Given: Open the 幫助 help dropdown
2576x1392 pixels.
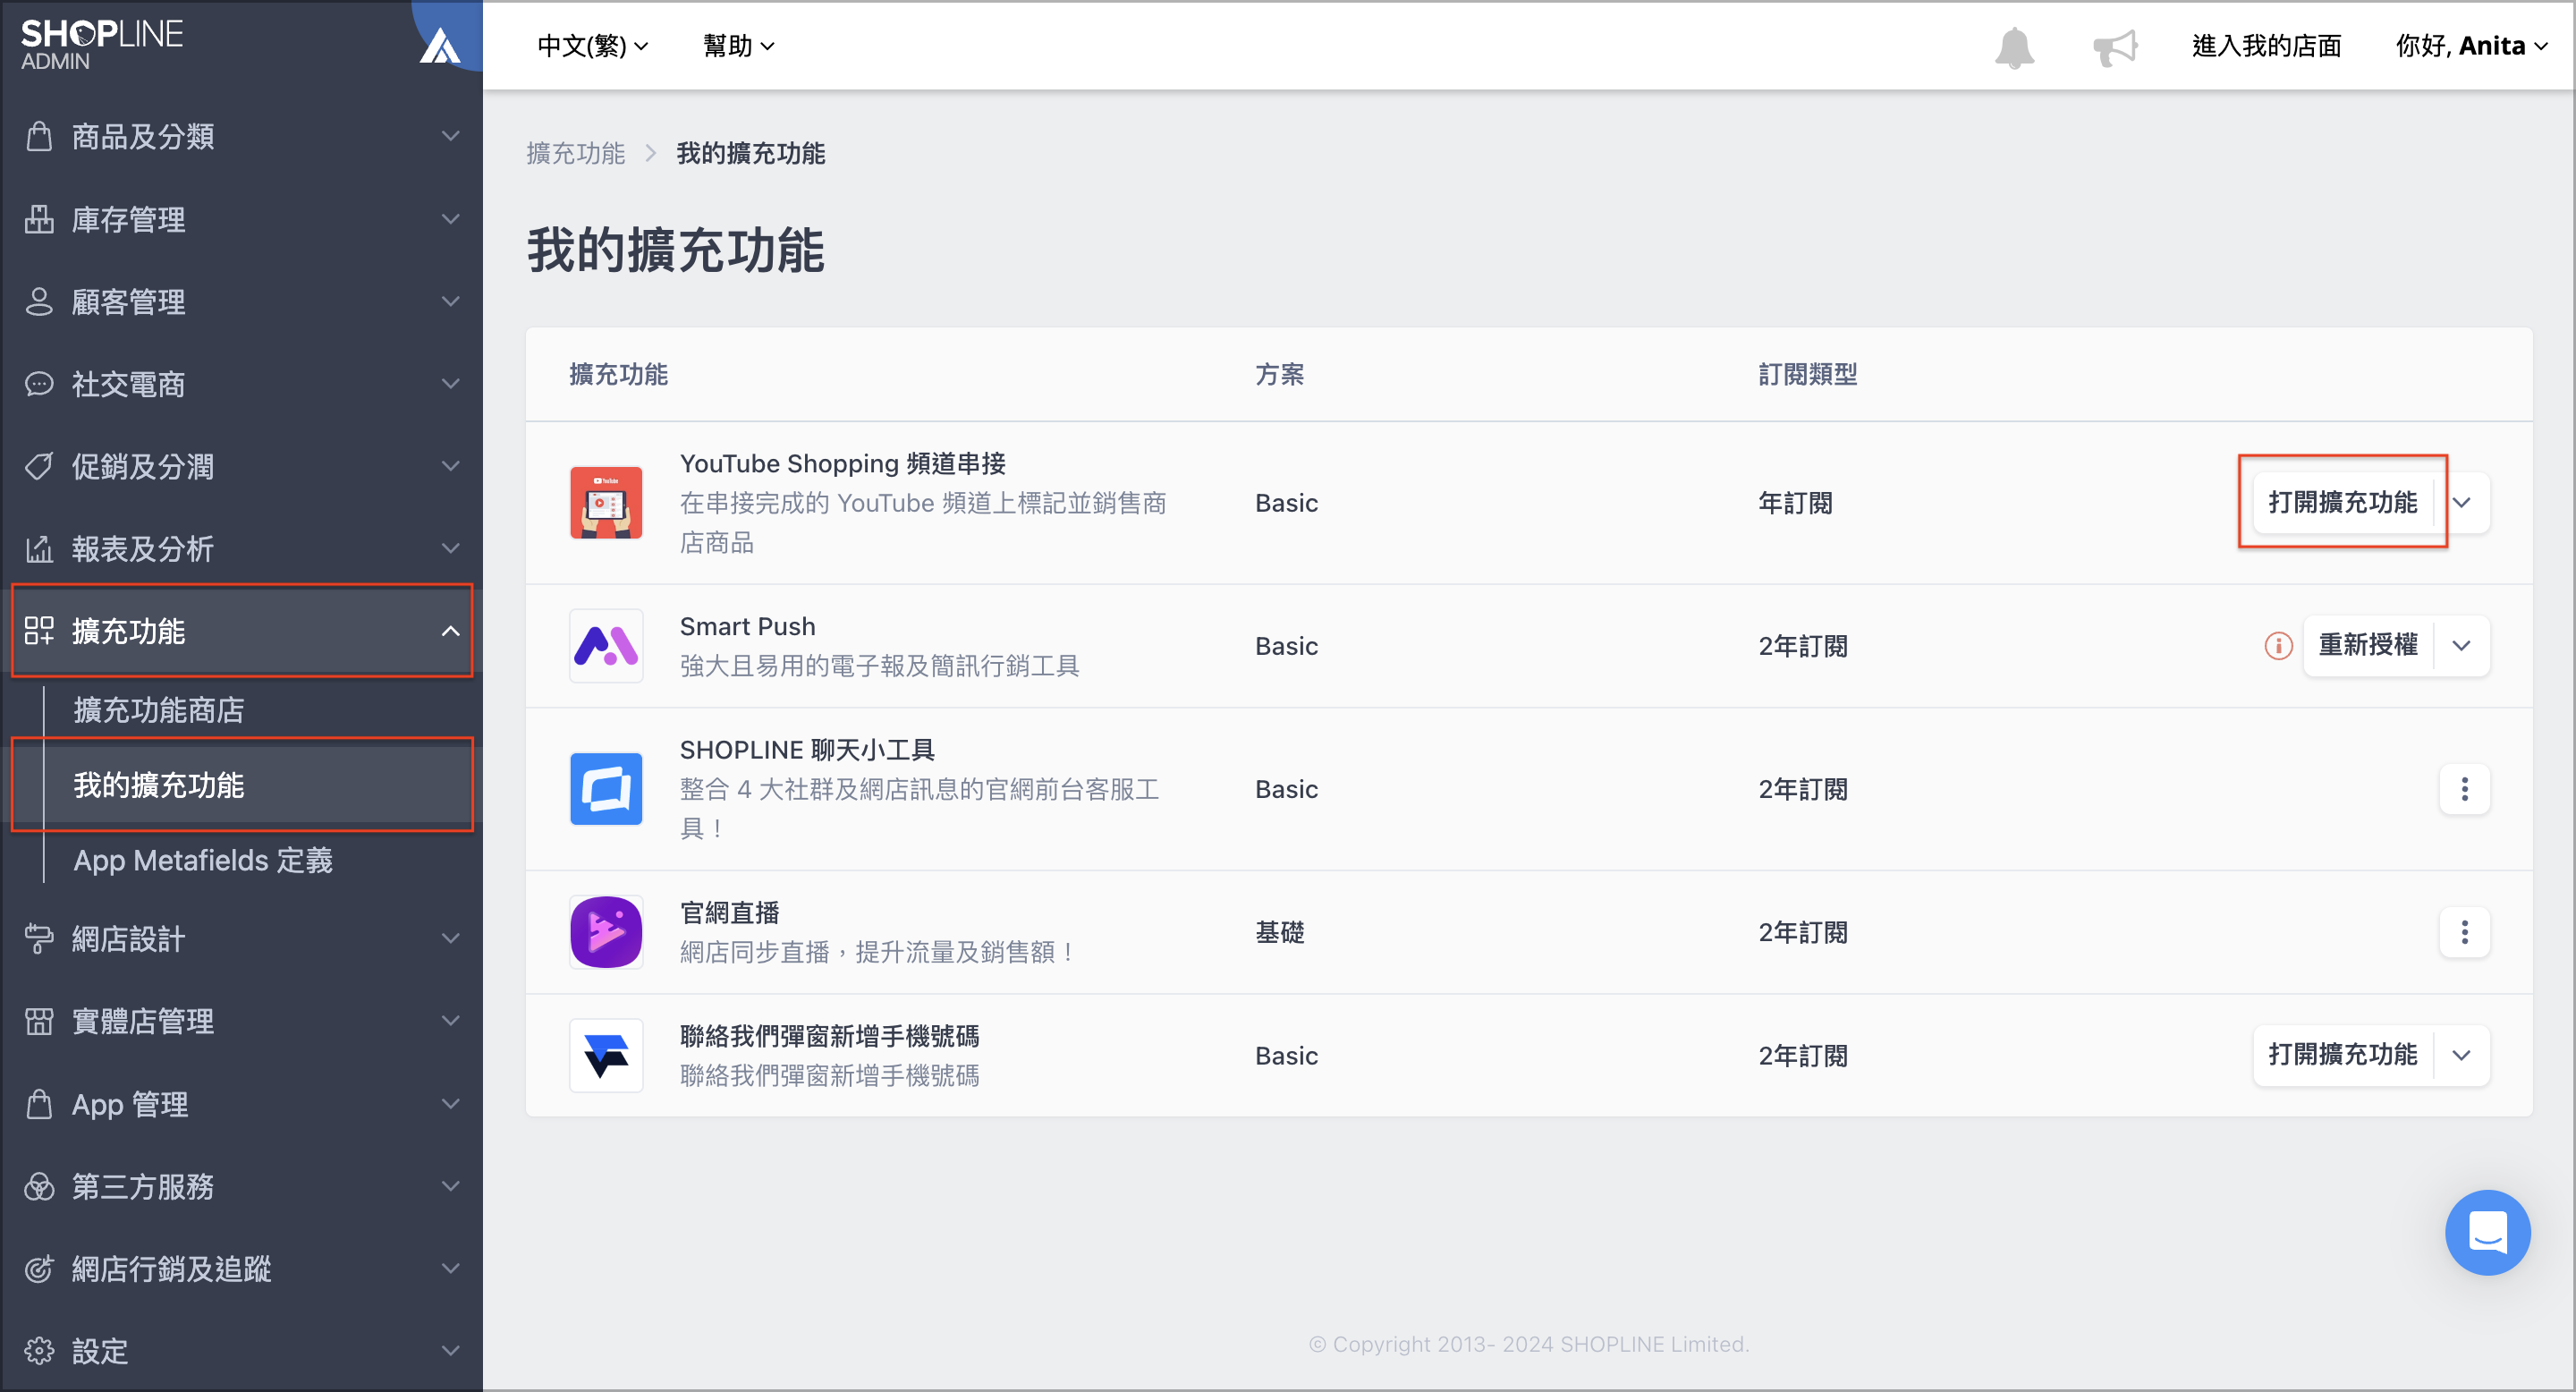Looking at the screenshot, I should pos(738,46).
